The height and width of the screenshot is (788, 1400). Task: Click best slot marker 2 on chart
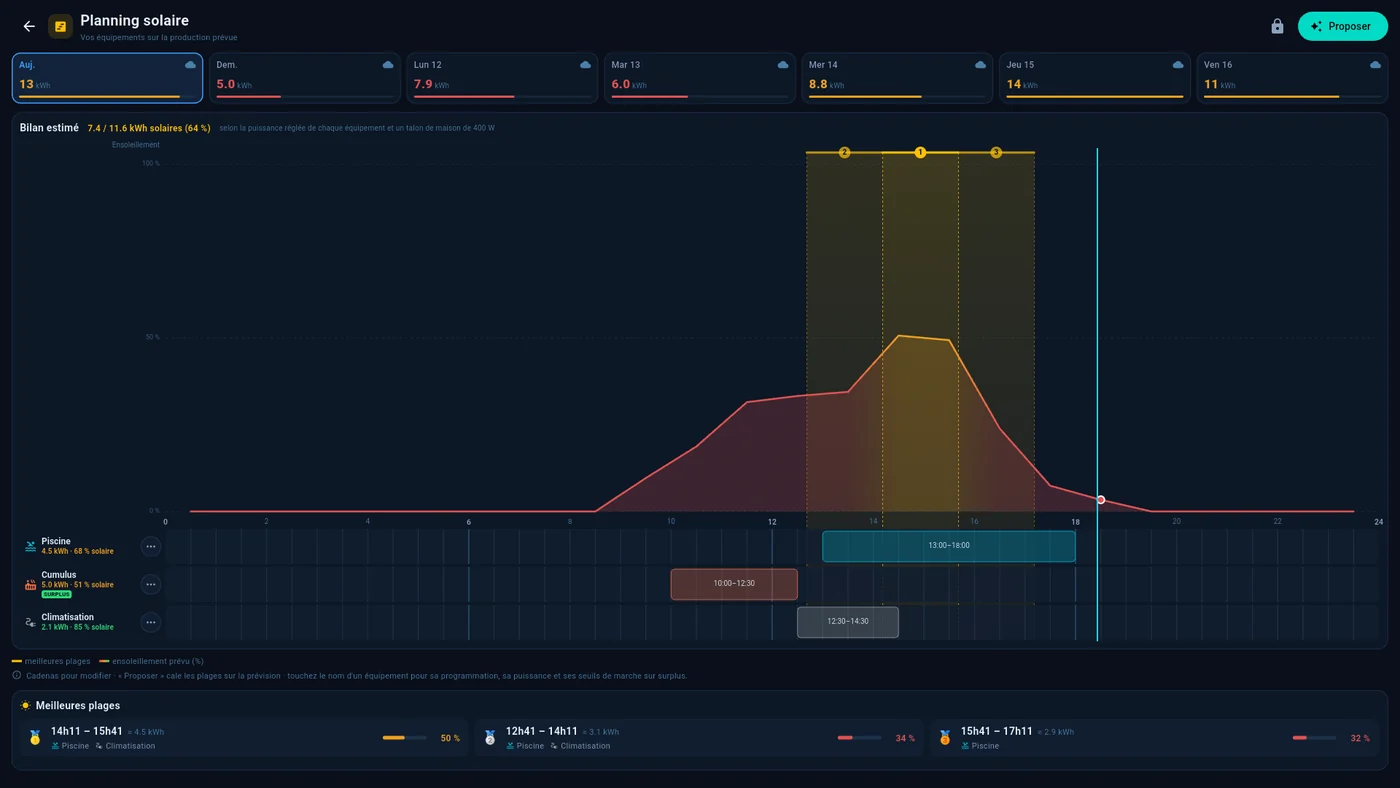click(x=844, y=153)
